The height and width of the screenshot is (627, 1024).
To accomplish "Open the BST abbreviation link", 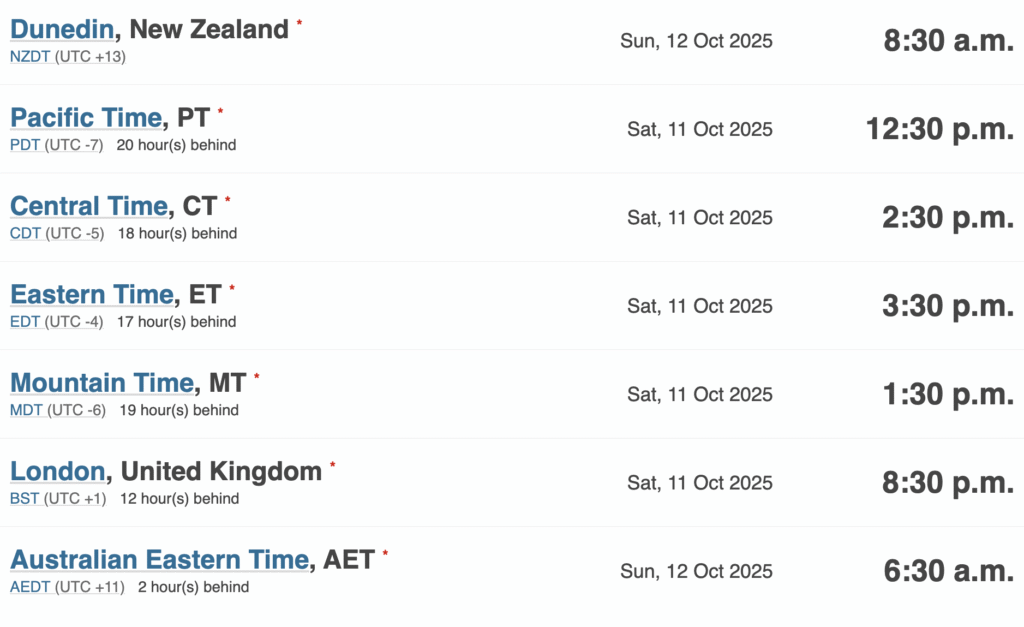I will point(25,498).
